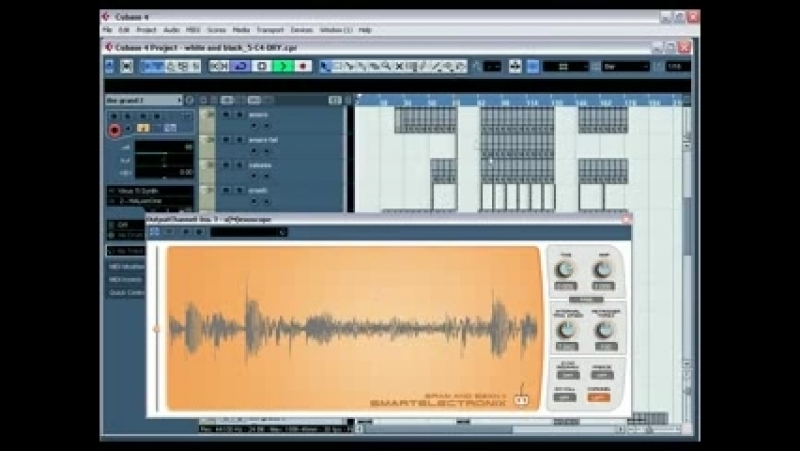Mute the snare track
The width and height of the screenshot is (800, 451).
226,115
